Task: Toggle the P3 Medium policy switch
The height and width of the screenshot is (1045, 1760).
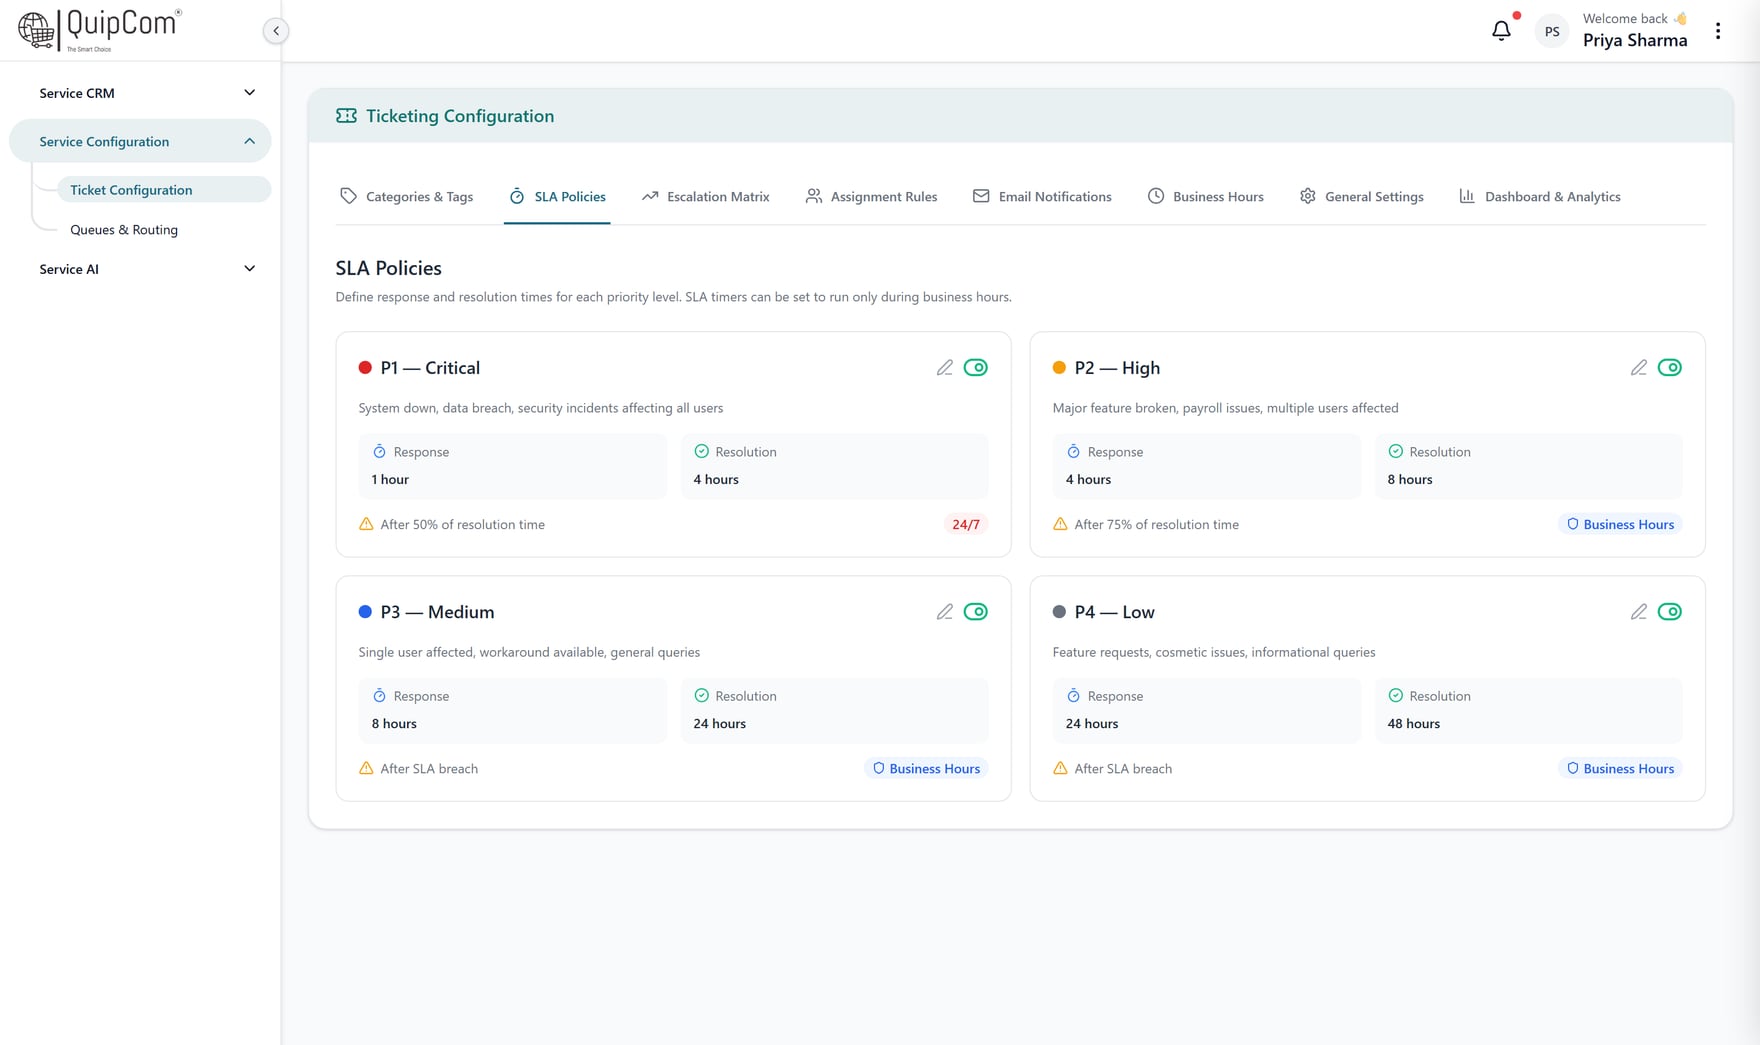Action: [x=976, y=612]
